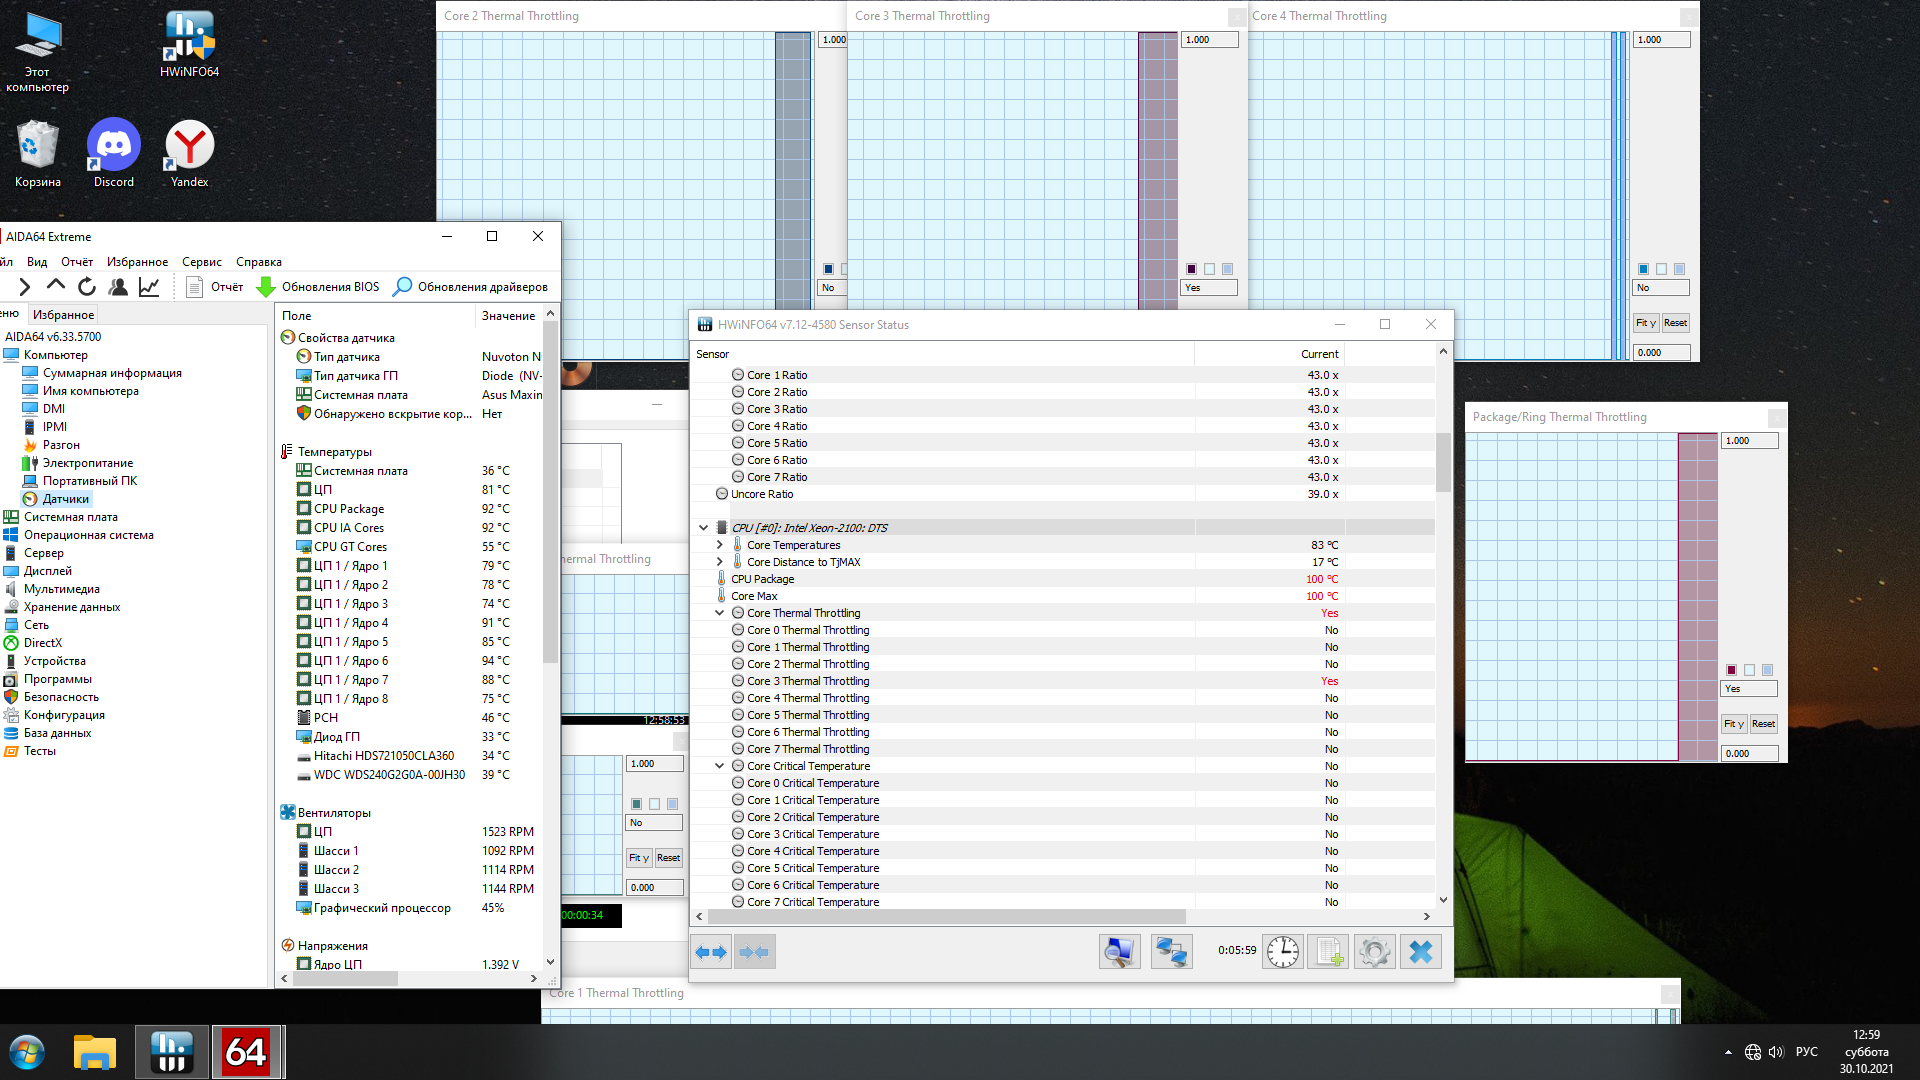Click the HWiNFO clock reset timer icon
Screen dimensions: 1920x1080
[1282, 952]
